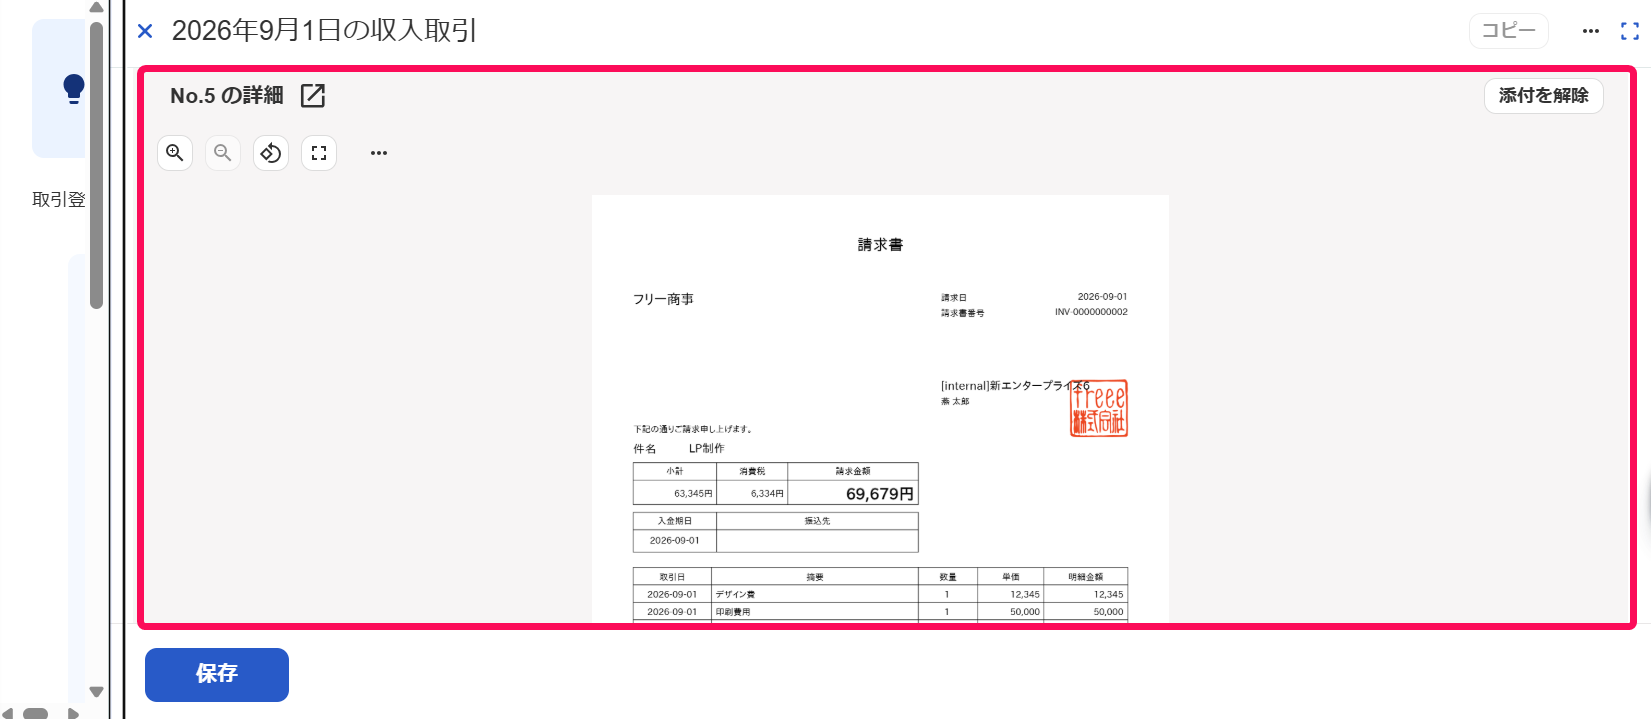Screen dimensions: 1651x719
Task: Click the コピー button
Action: (1509, 31)
